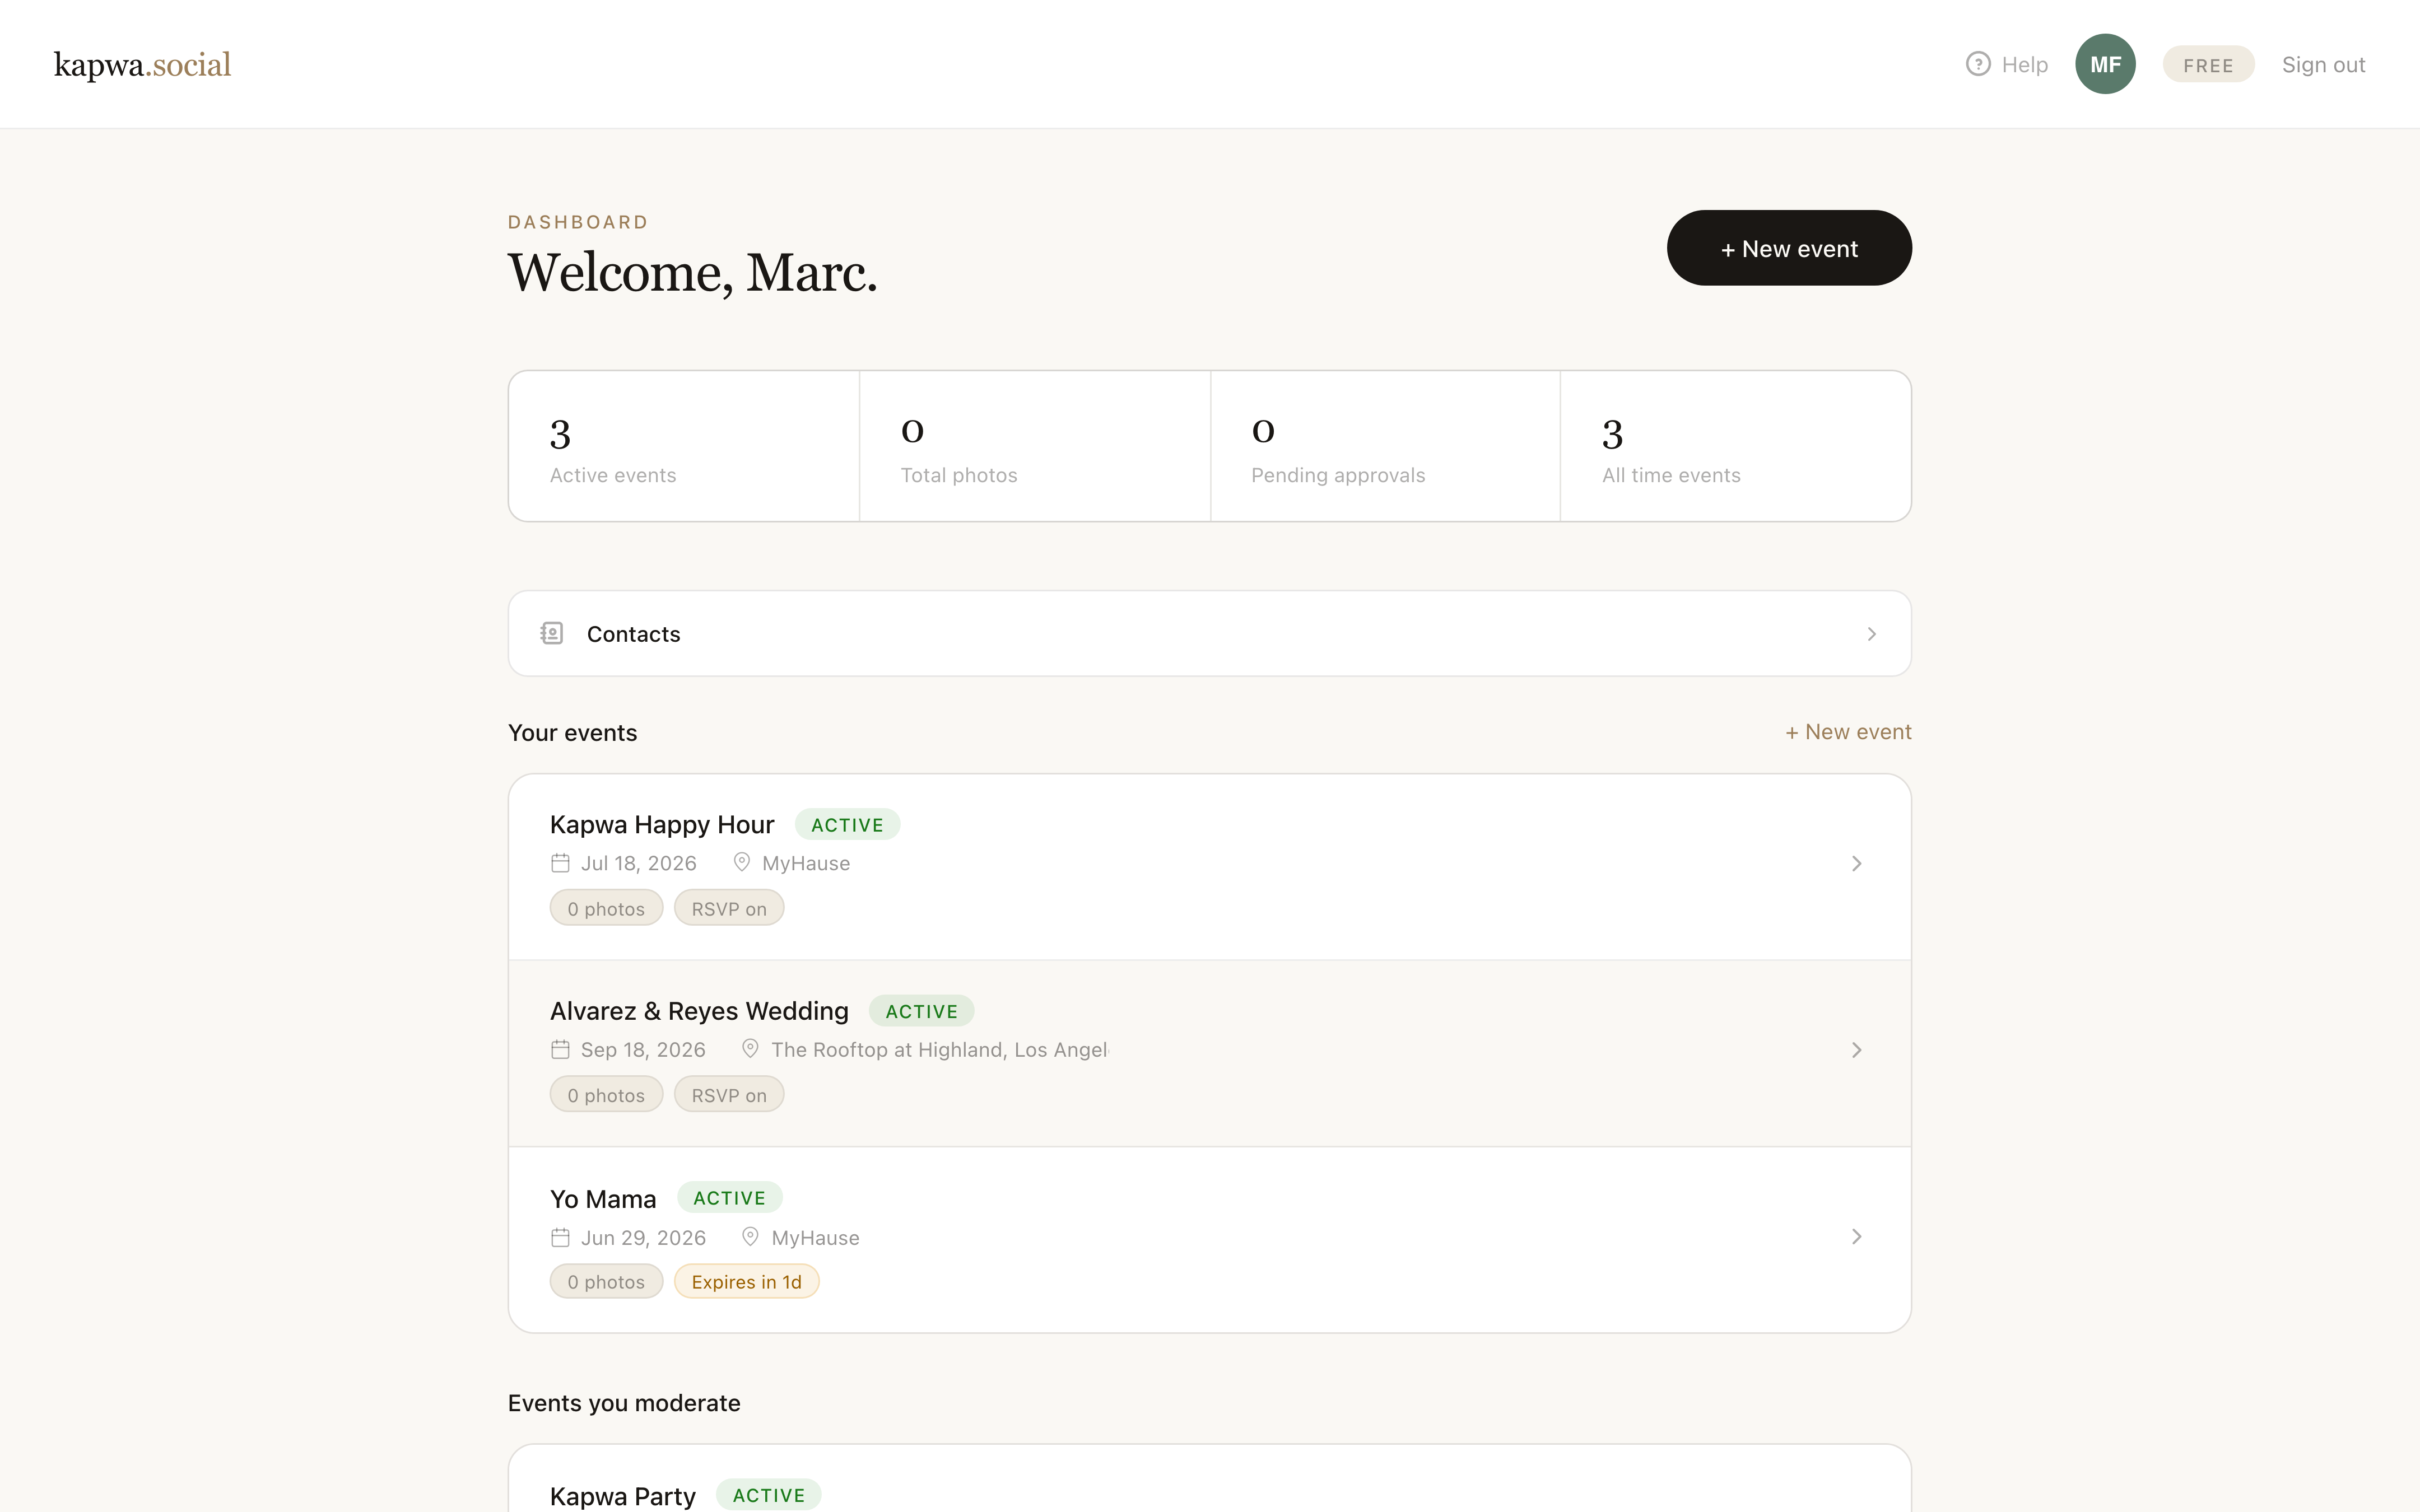Open the MF profile avatar
This screenshot has width=2420, height=1512.
click(2105, 64)
